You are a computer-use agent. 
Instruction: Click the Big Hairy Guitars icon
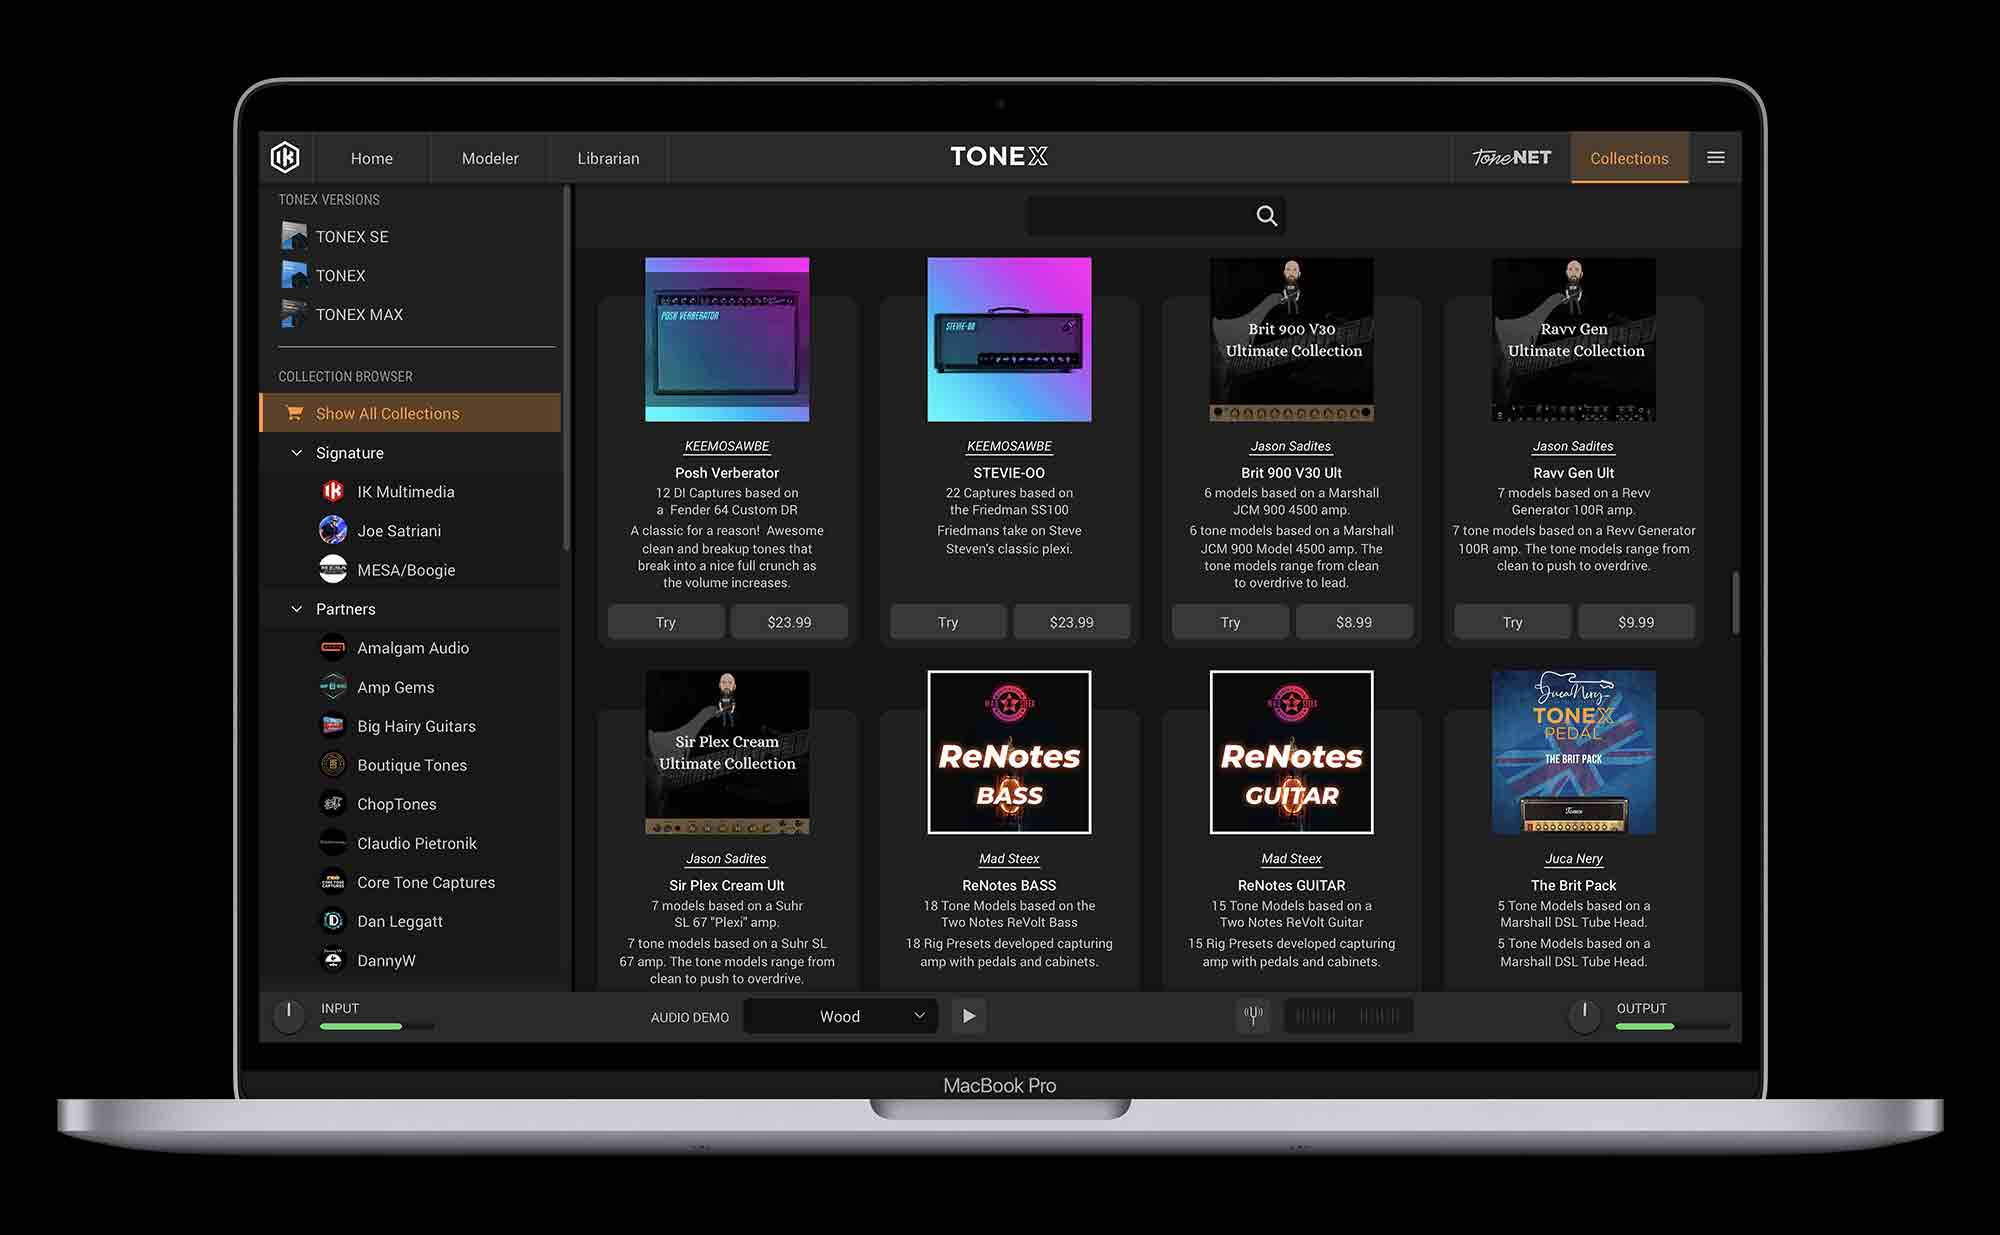(x=333, y=726)
